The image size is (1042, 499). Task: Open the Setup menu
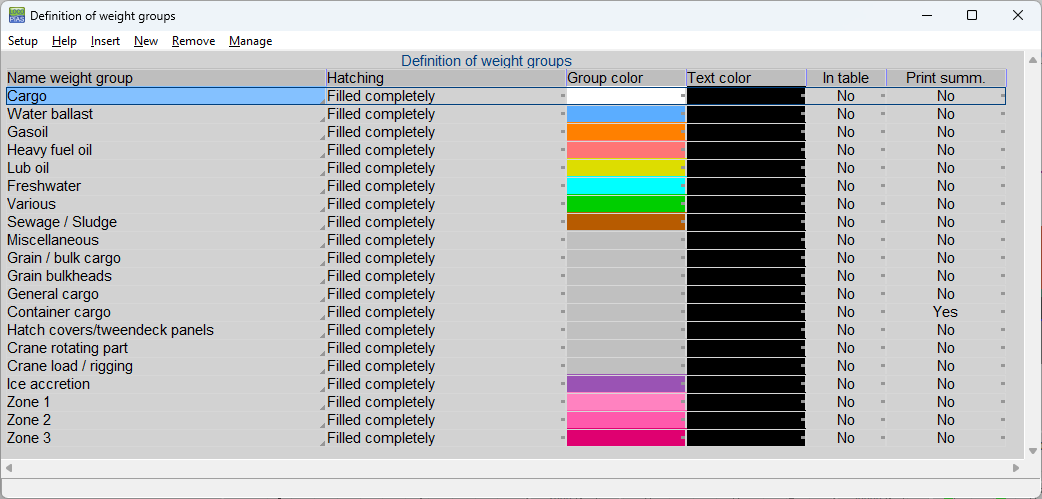[23, 41]
